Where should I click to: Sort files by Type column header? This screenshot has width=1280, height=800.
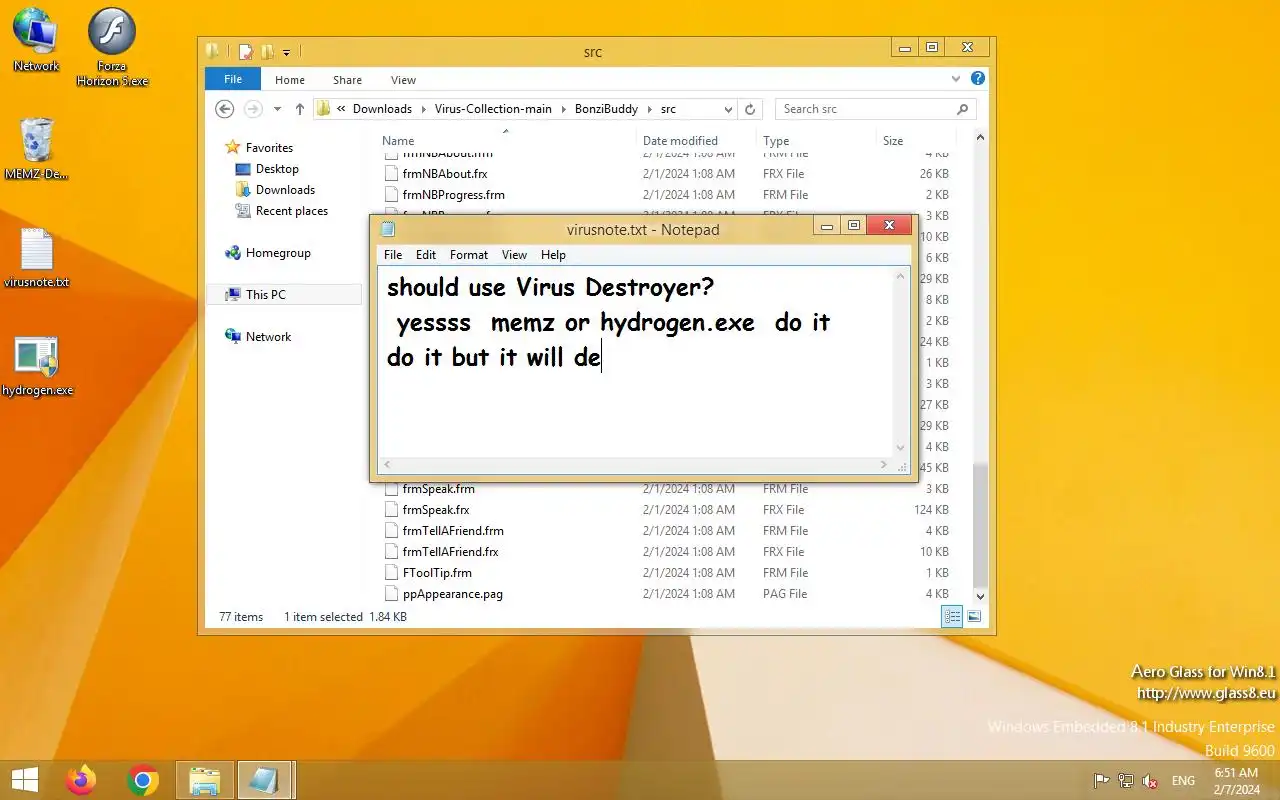816,141
